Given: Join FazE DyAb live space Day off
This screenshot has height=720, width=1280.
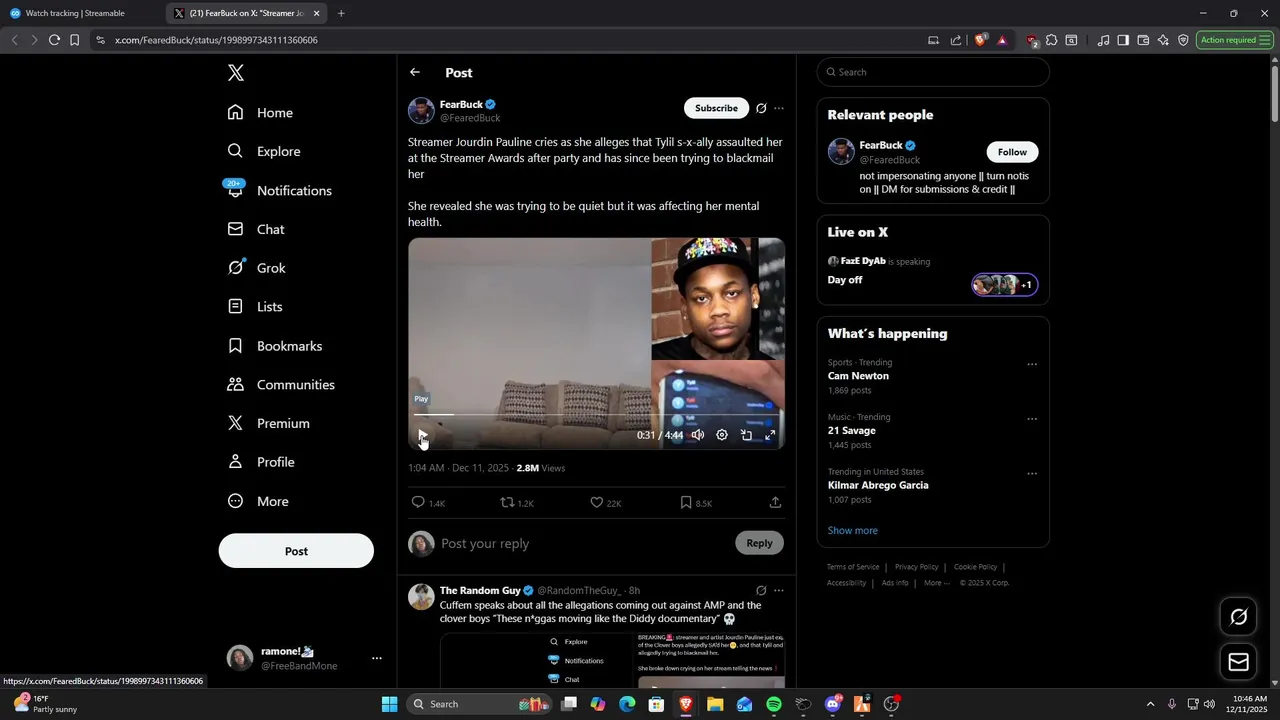Looking at the screenshot, I should (x=933, y=273).
